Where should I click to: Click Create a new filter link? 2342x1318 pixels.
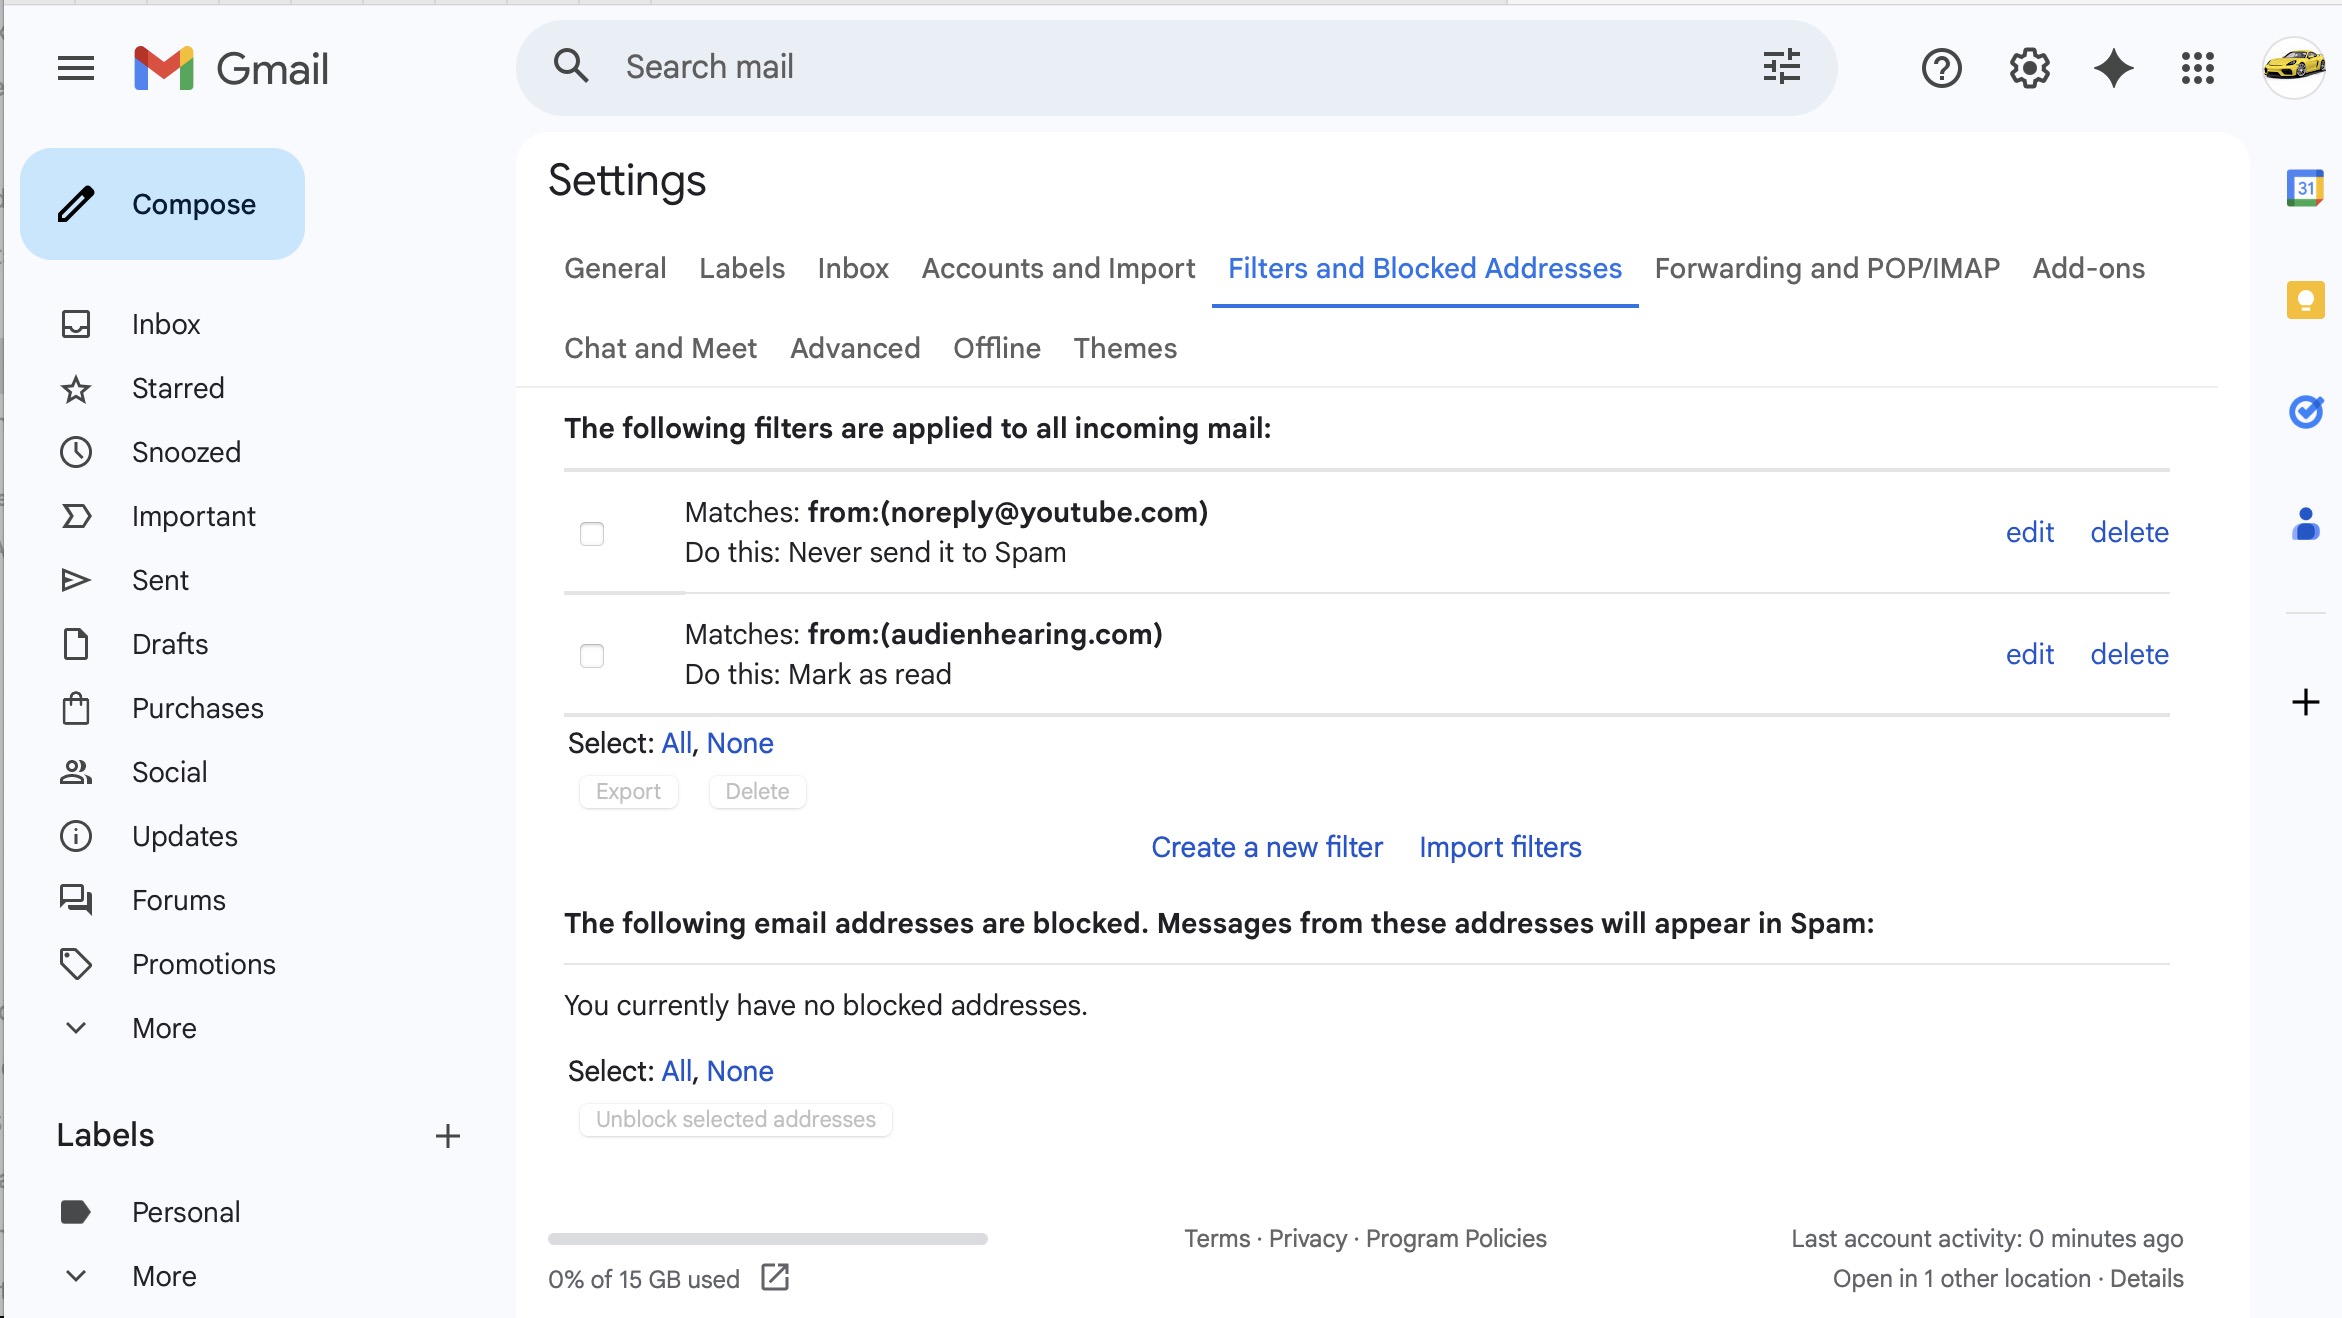[x=1266, y=847]
